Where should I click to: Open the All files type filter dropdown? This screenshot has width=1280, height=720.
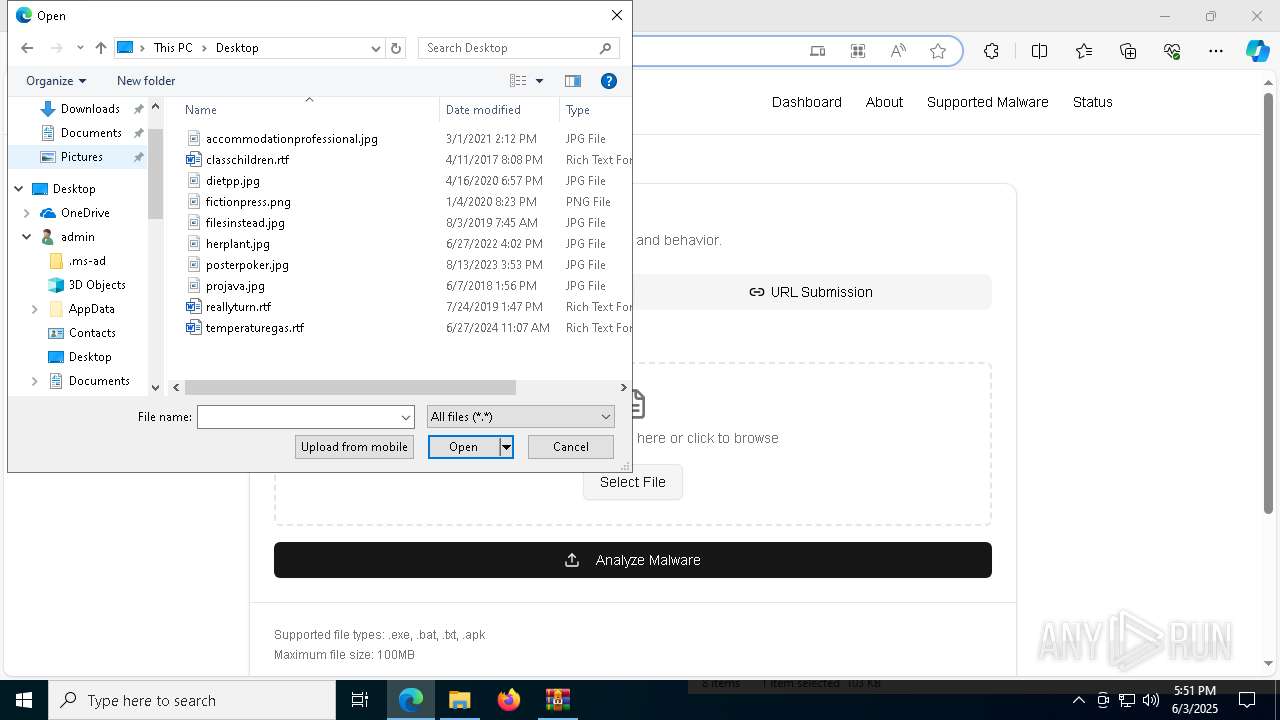[520, 417]
